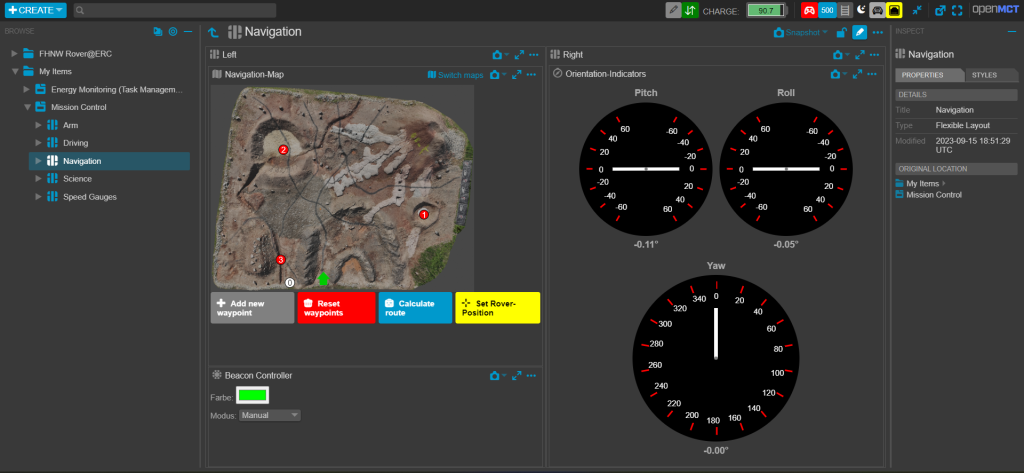
Task: Switch to the Styles tab
Action: pos(984,75)
